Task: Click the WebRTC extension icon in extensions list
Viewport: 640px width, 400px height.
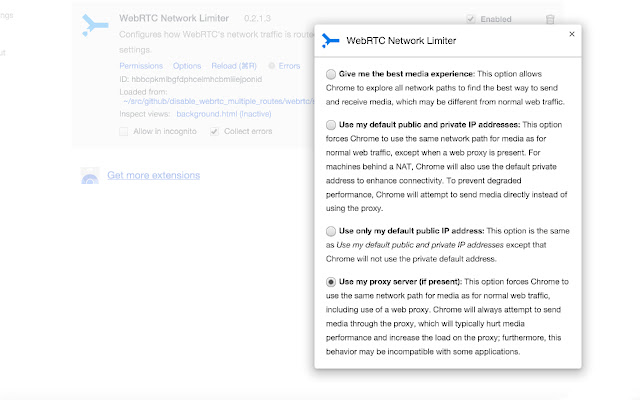Action: coord(95,25)
